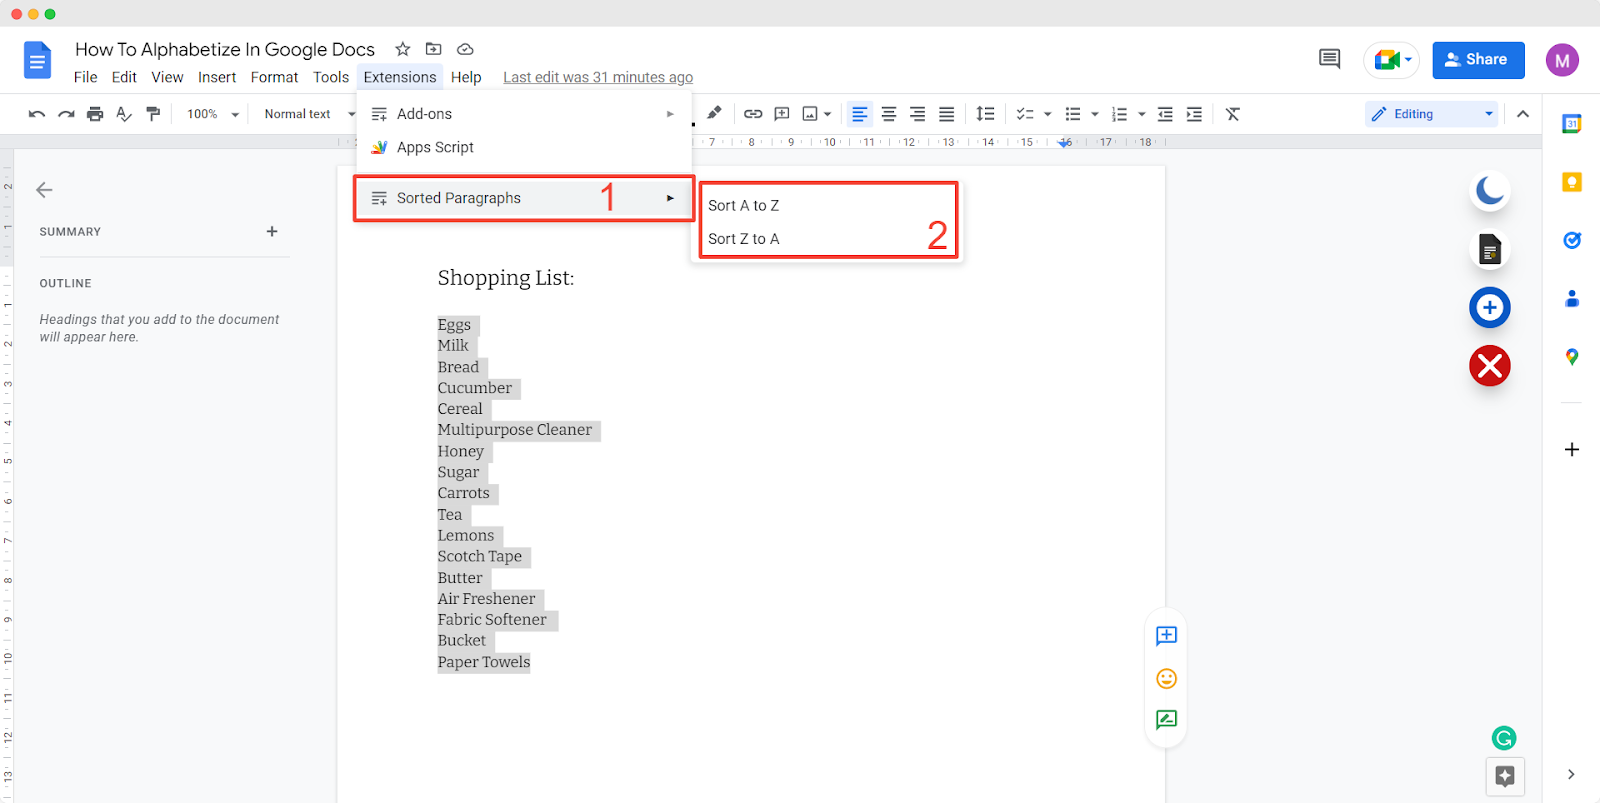1600x803 pixels.
Task: Toggle left alignment
Action: [860, 114]
